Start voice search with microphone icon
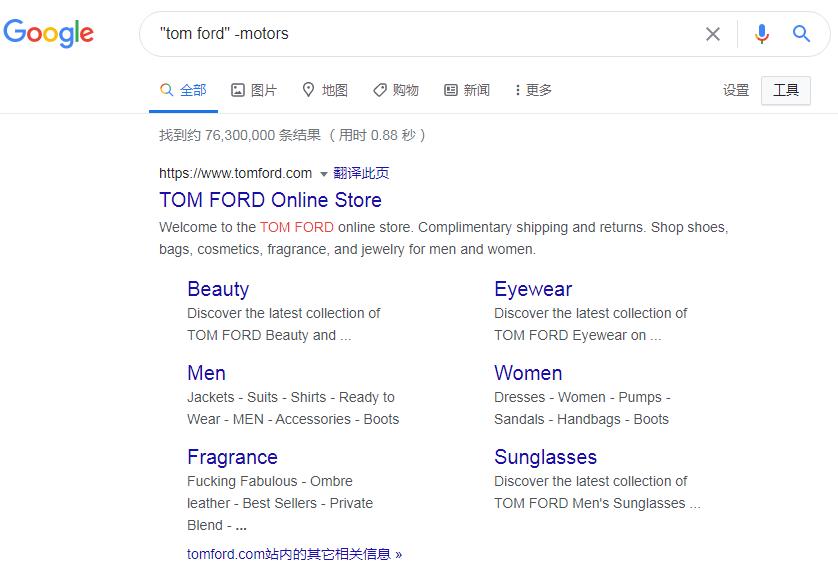Image resolution: width=838 pixels, height=581 pixels. tap(762, 34)
